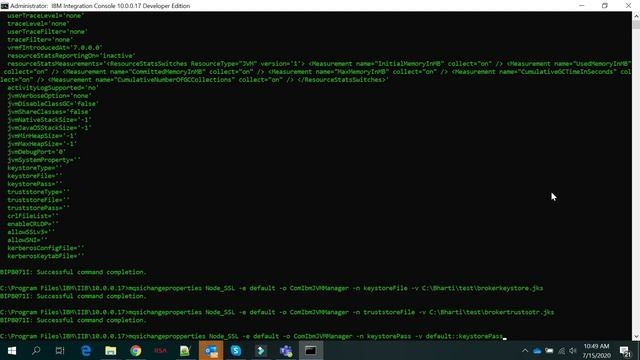Close the IBM Integration Console window
Viewport: 640px width, 360px height.
coord(628,6)
